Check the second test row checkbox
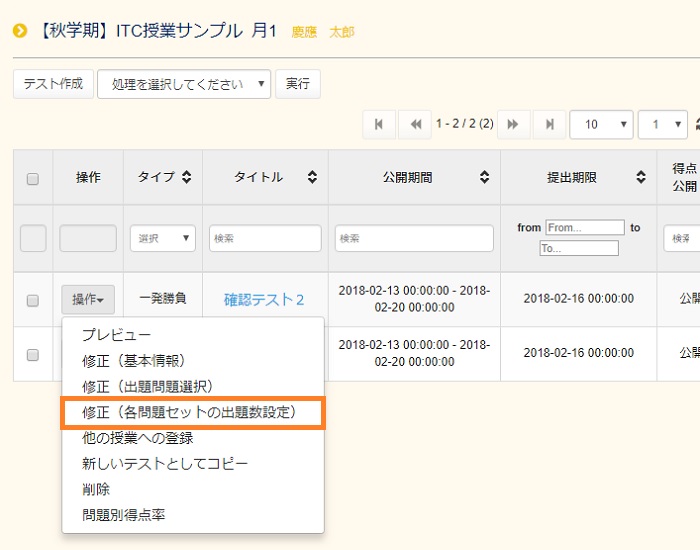The image size is (700, 550). click(x=33, y=354)
